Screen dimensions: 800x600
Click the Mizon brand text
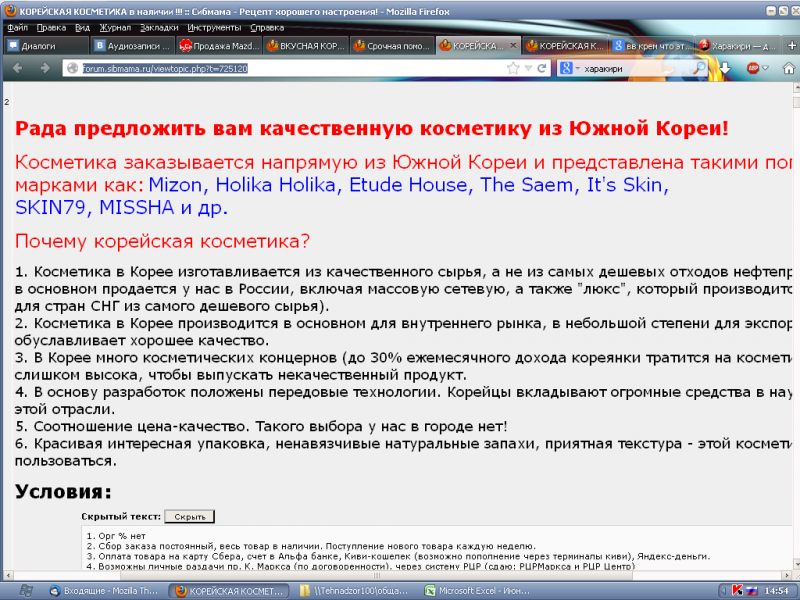[175, 185]
